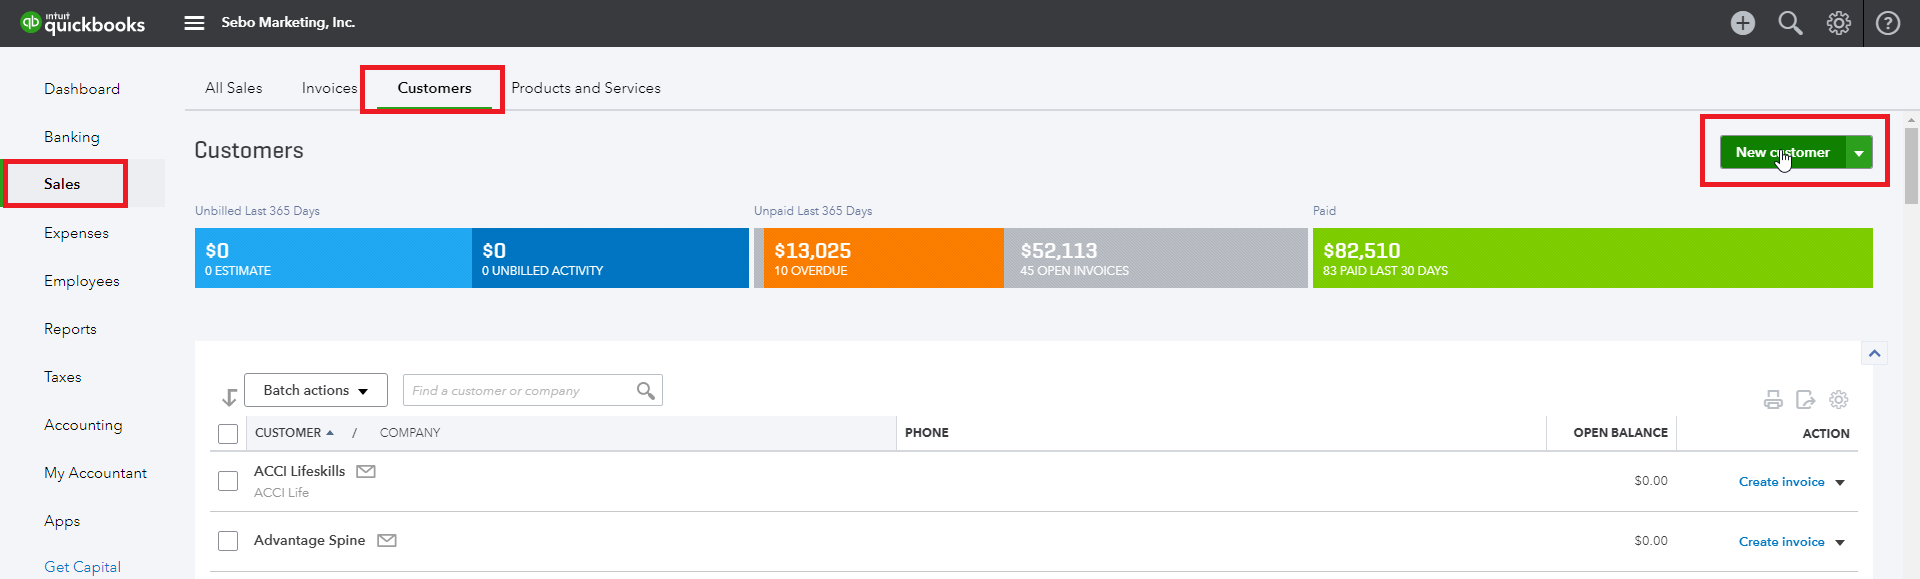Click the Get Capital link

(x=82, y=567)
